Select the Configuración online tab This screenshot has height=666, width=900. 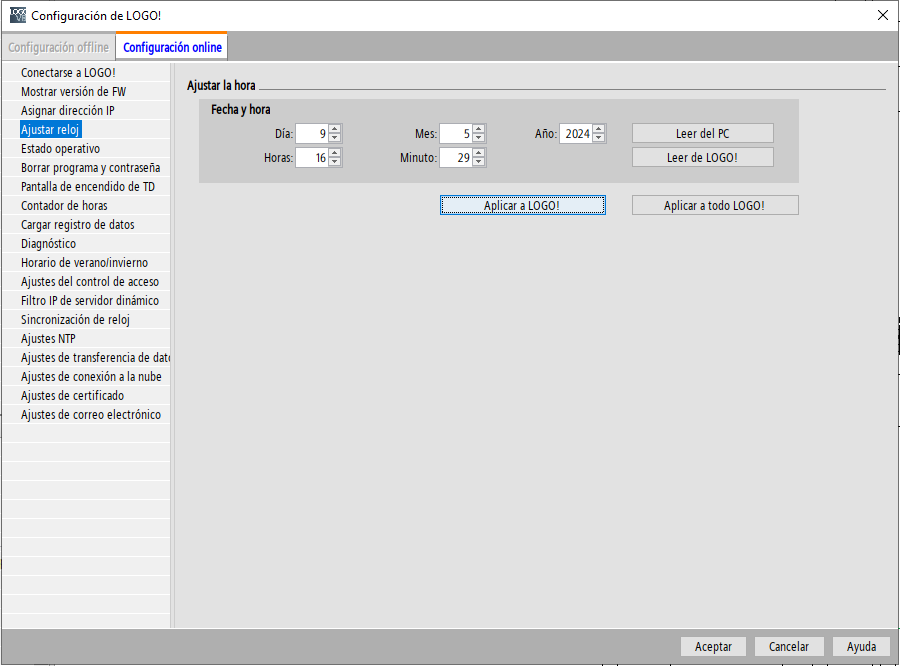pos(171,47)
